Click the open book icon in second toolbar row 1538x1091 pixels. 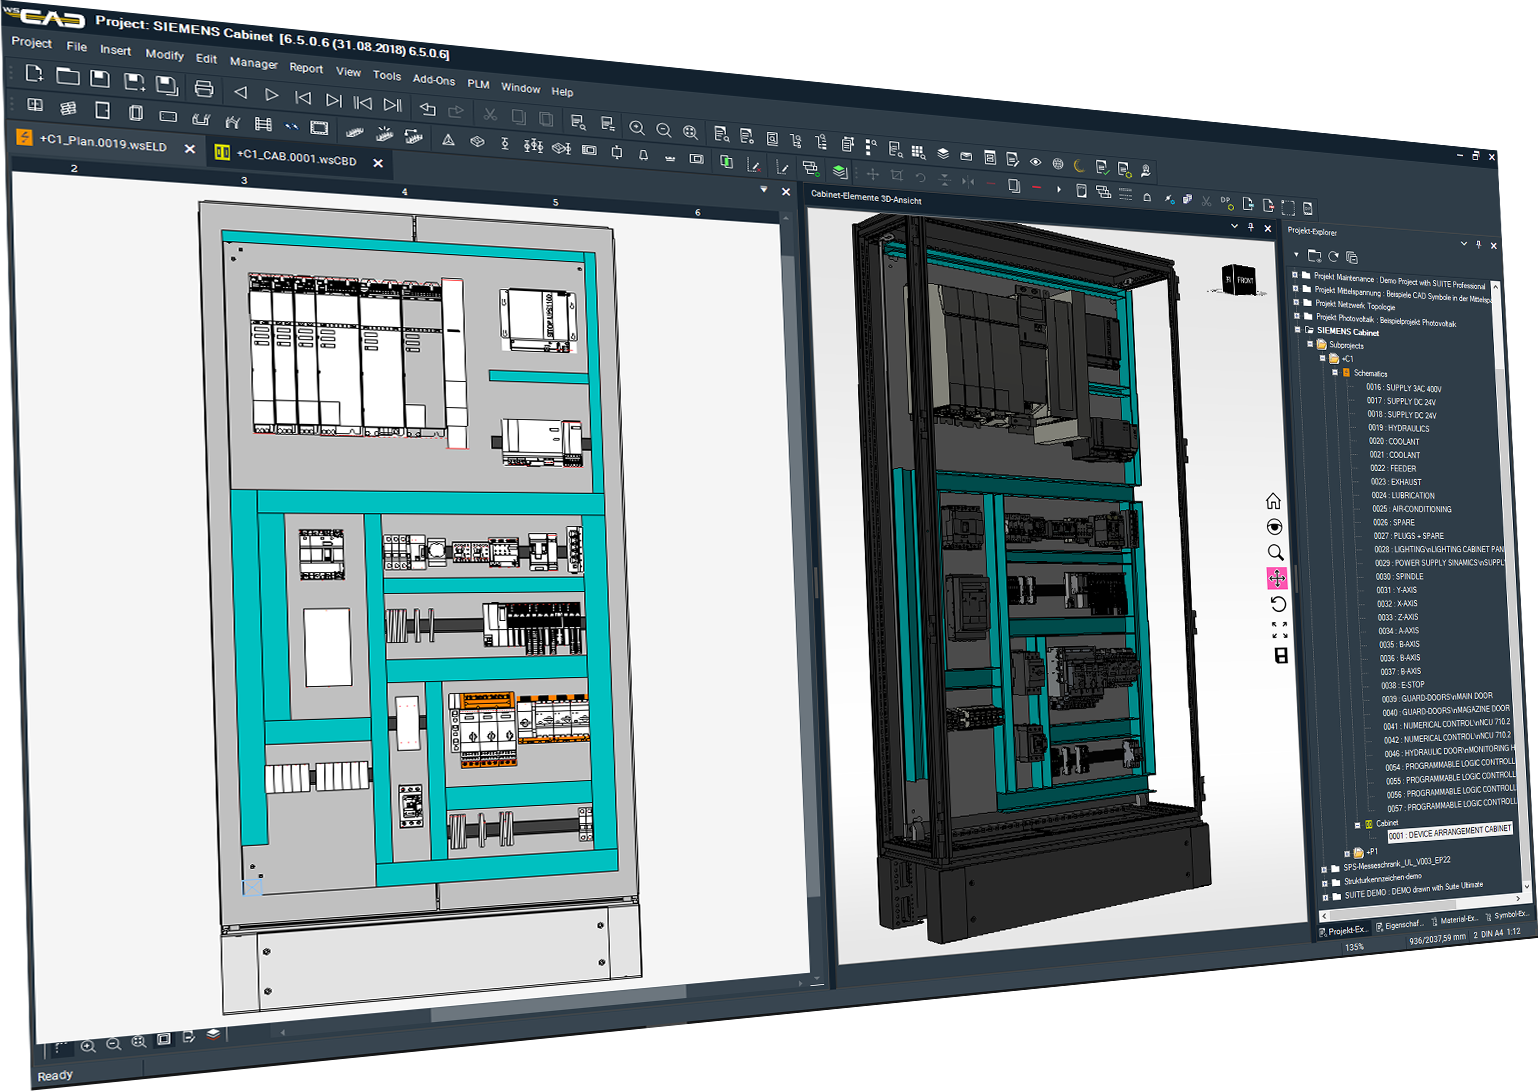[35, 105]
